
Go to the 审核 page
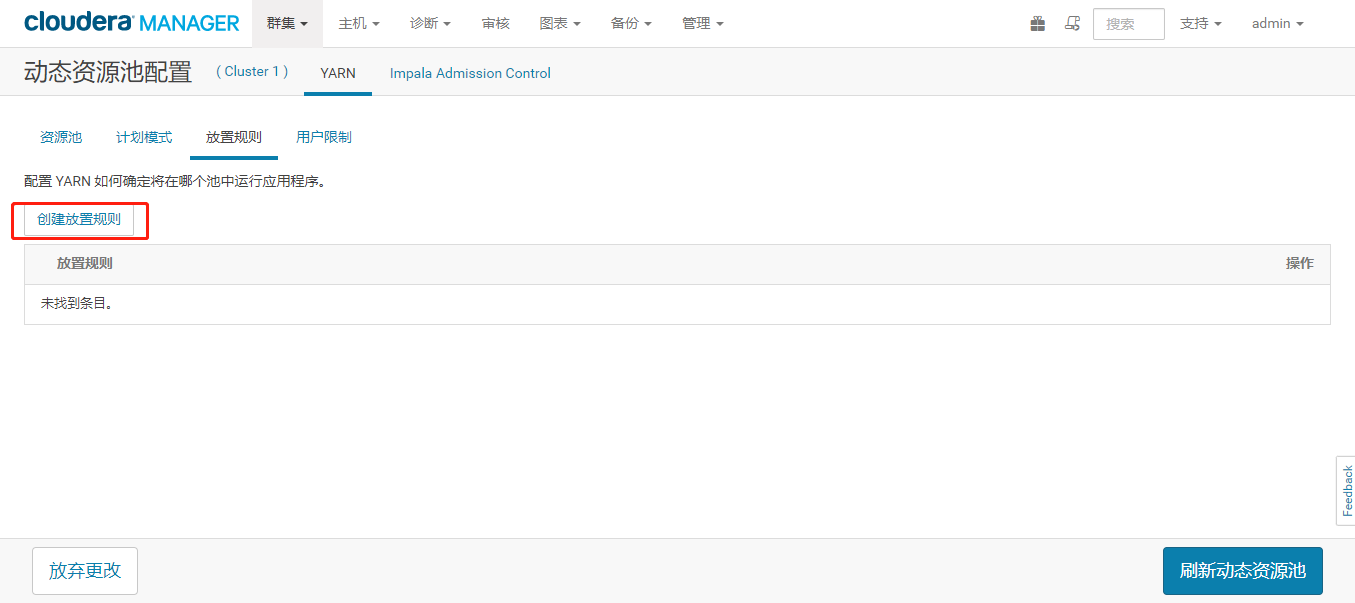495,23
